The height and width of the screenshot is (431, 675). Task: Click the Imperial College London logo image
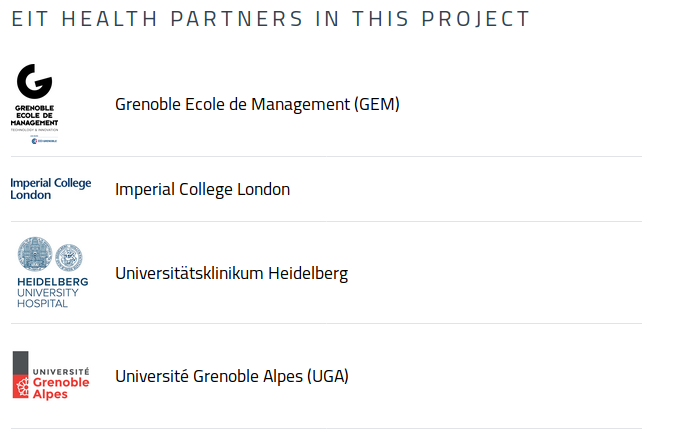pyautogui.click(x=51, y=189)
